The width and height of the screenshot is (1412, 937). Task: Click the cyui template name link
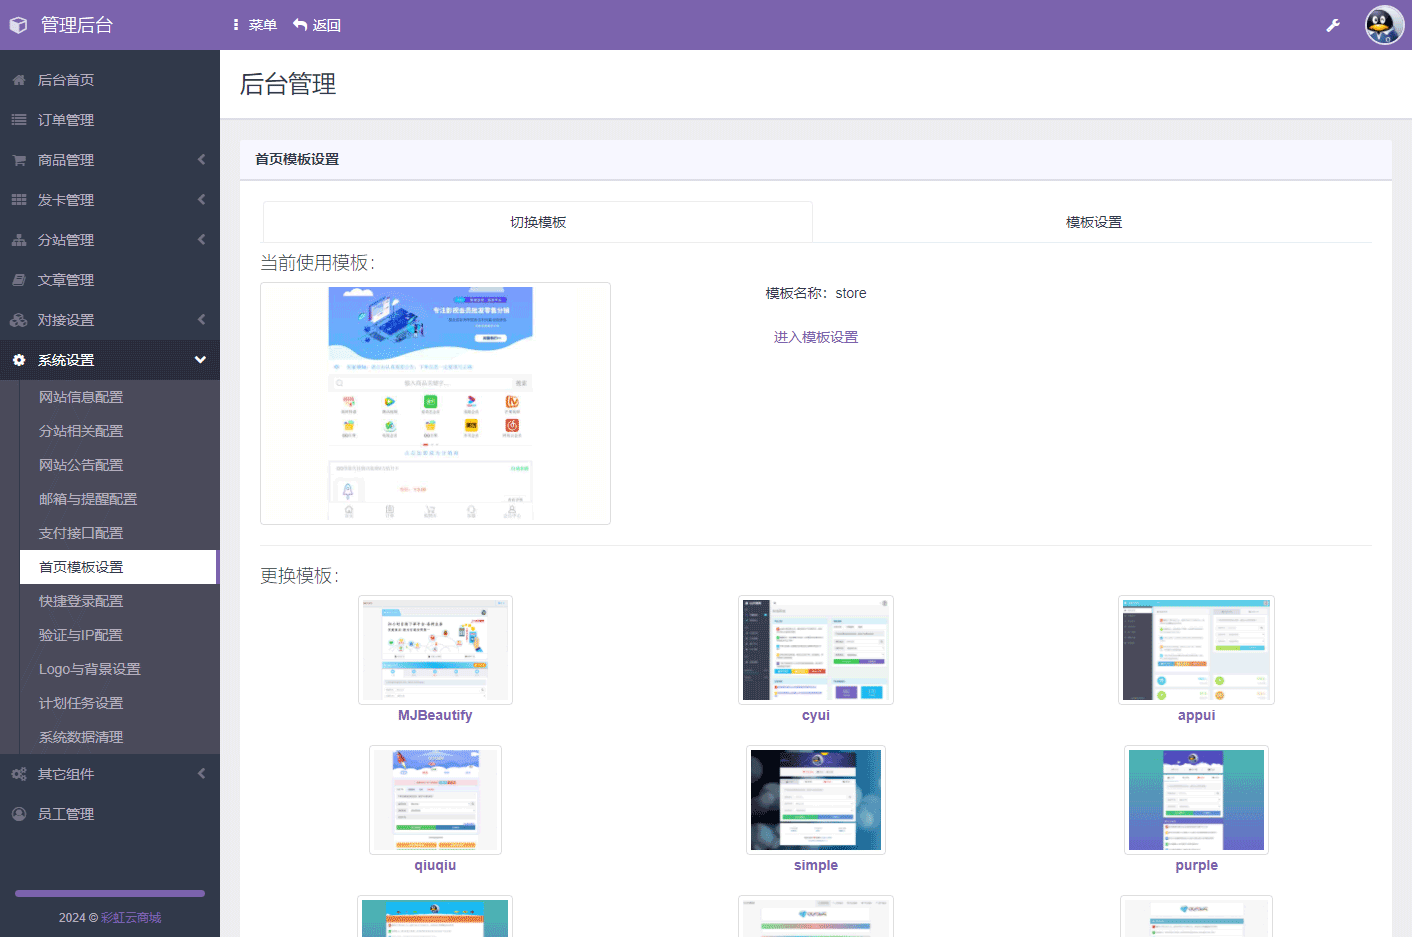[816, 715]
